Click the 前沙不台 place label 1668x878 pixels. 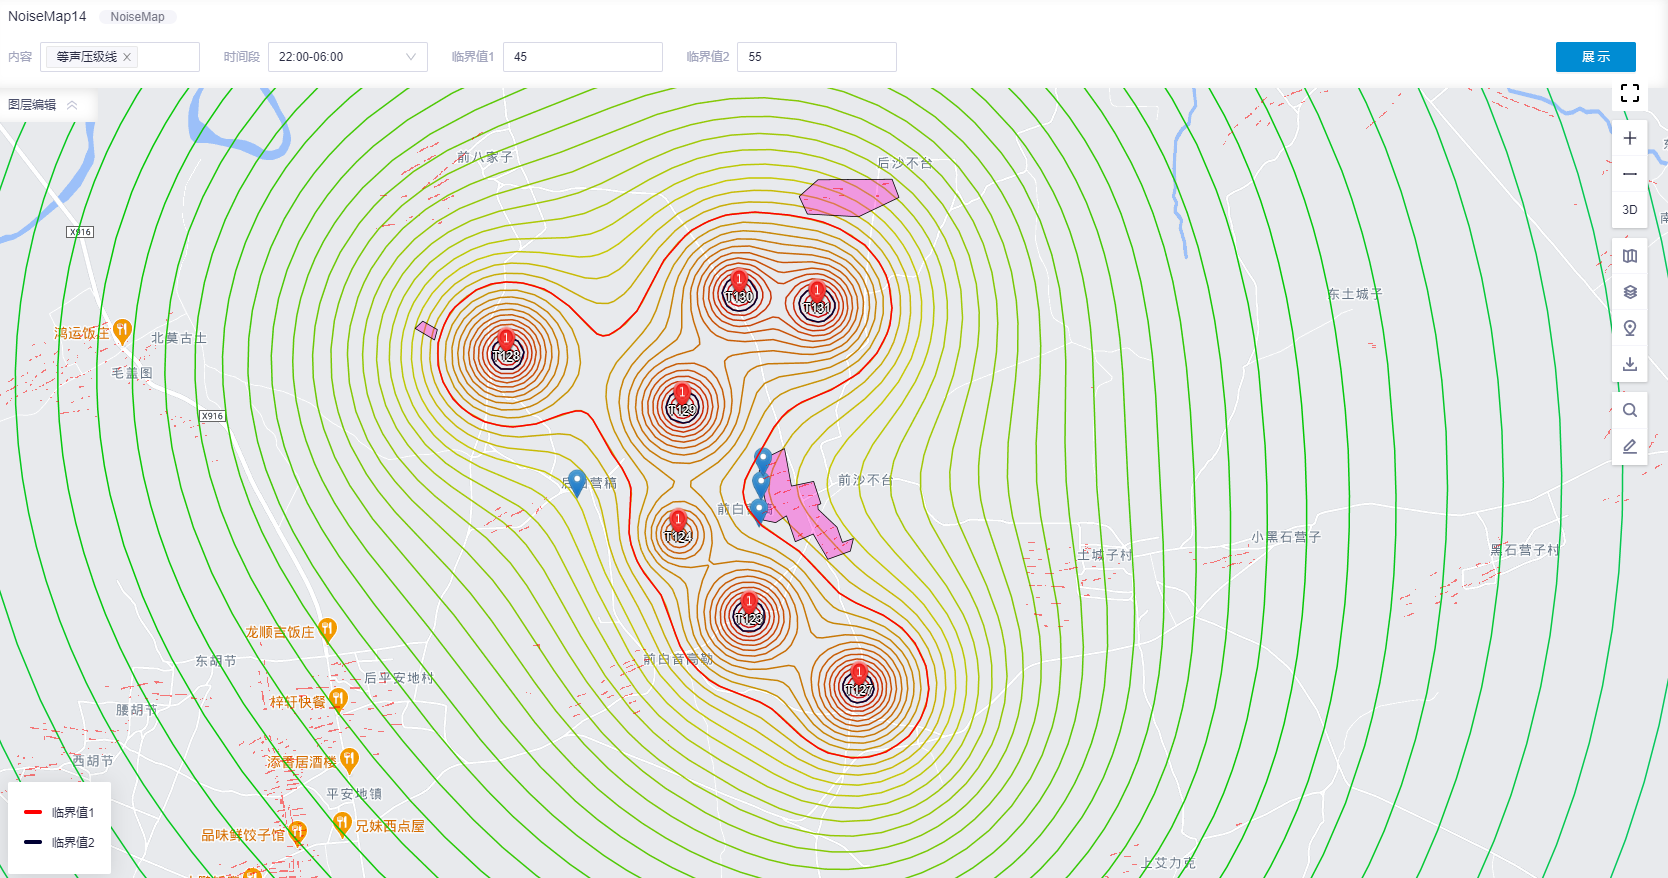[x=866, y=480]
